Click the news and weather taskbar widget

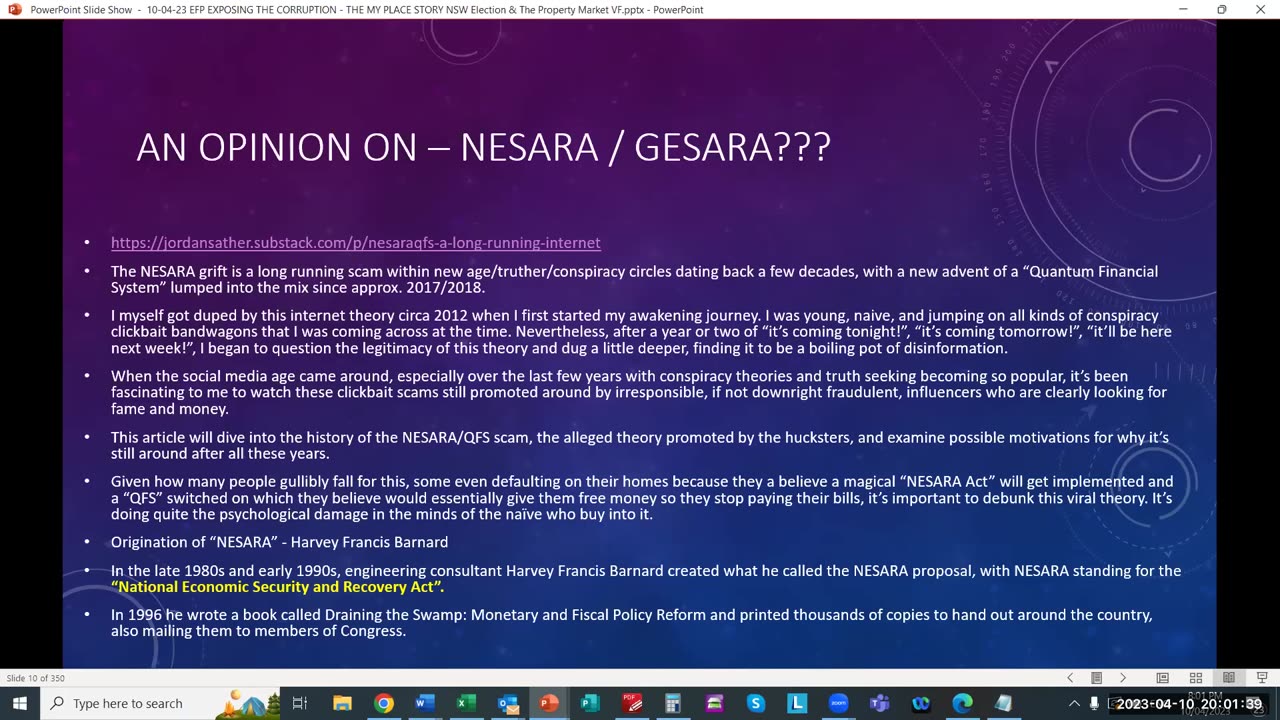coord(247,703)
